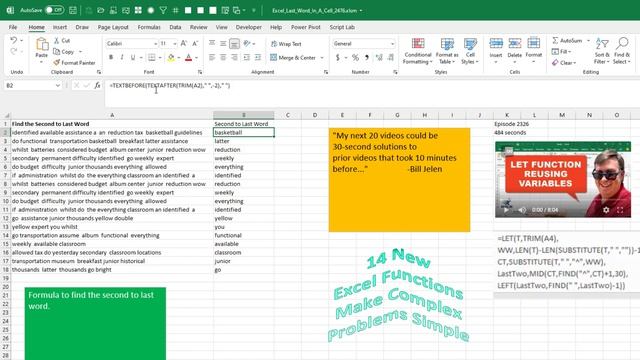Switch to the Formulas tab
640x360 pixels.
(x=149, y=27)
